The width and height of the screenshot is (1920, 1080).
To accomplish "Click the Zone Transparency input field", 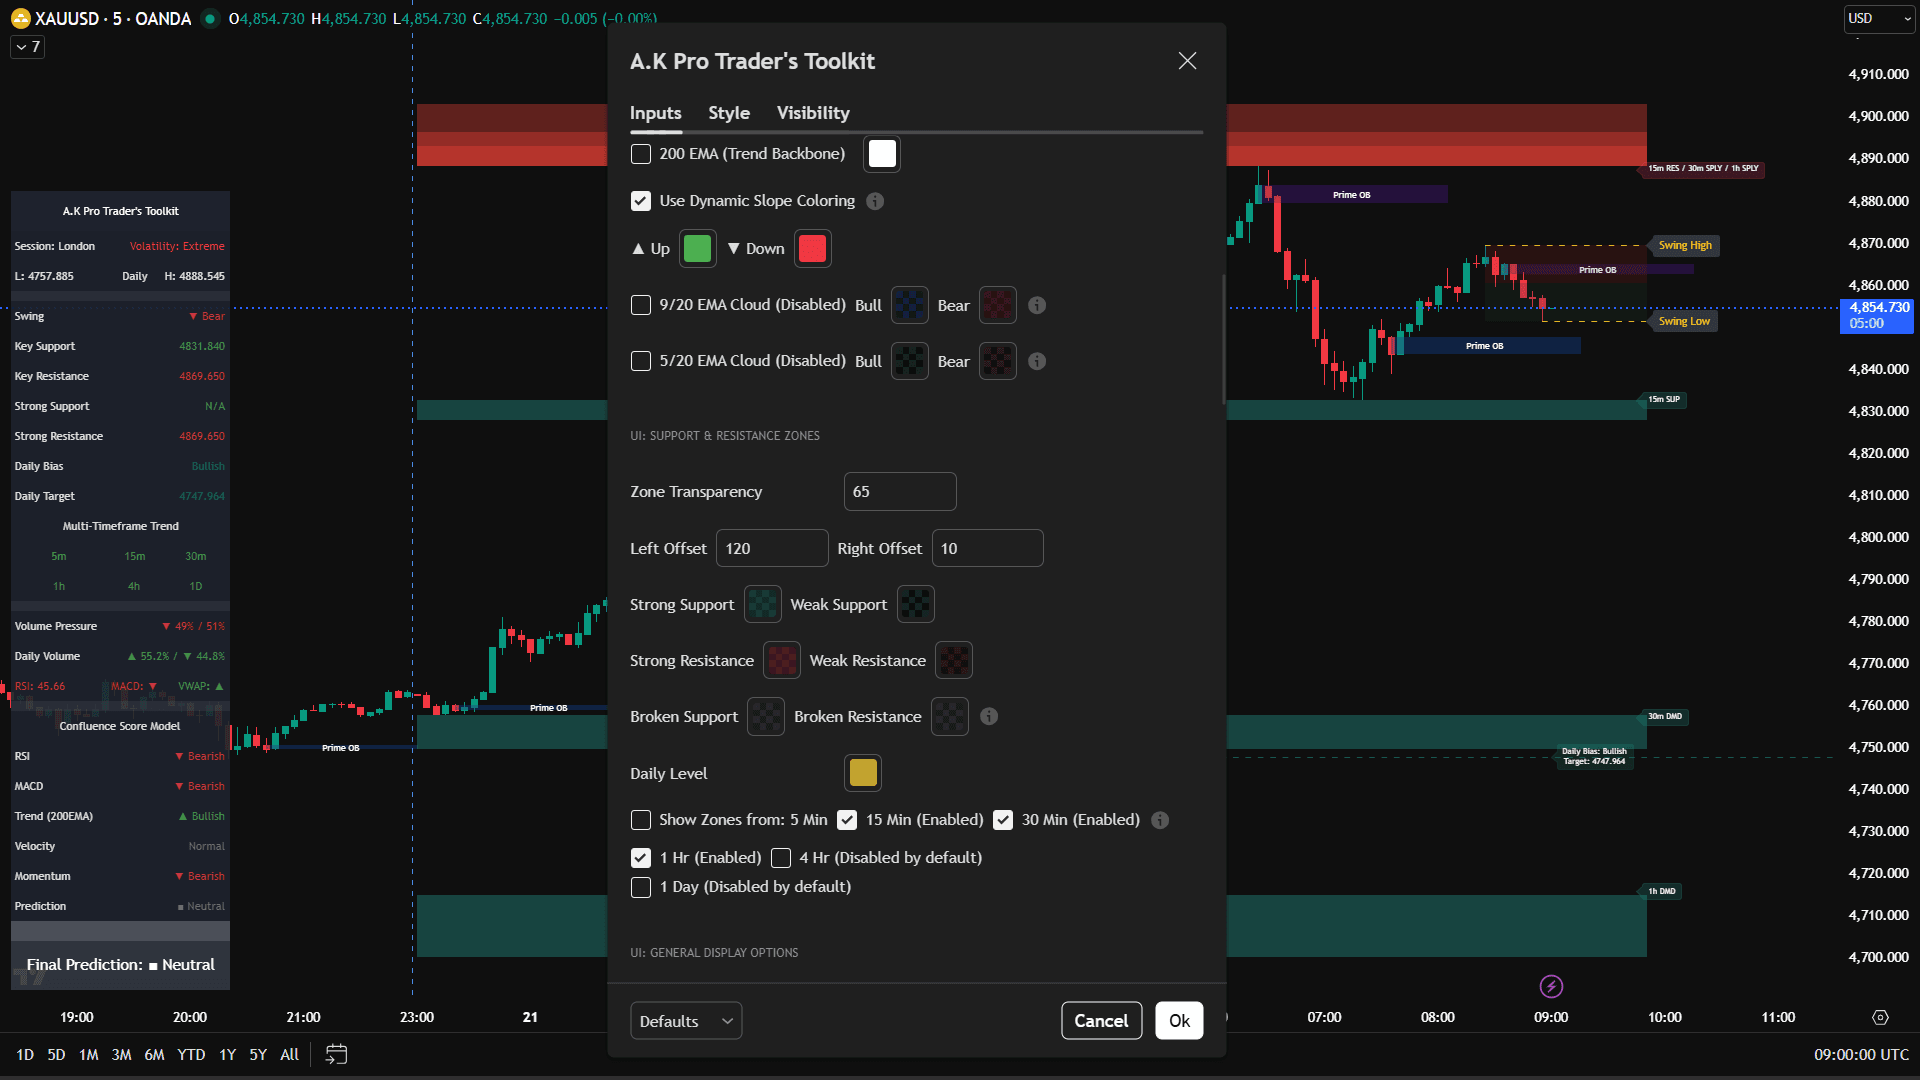I will pyautogui.click(x=899, y=491).
